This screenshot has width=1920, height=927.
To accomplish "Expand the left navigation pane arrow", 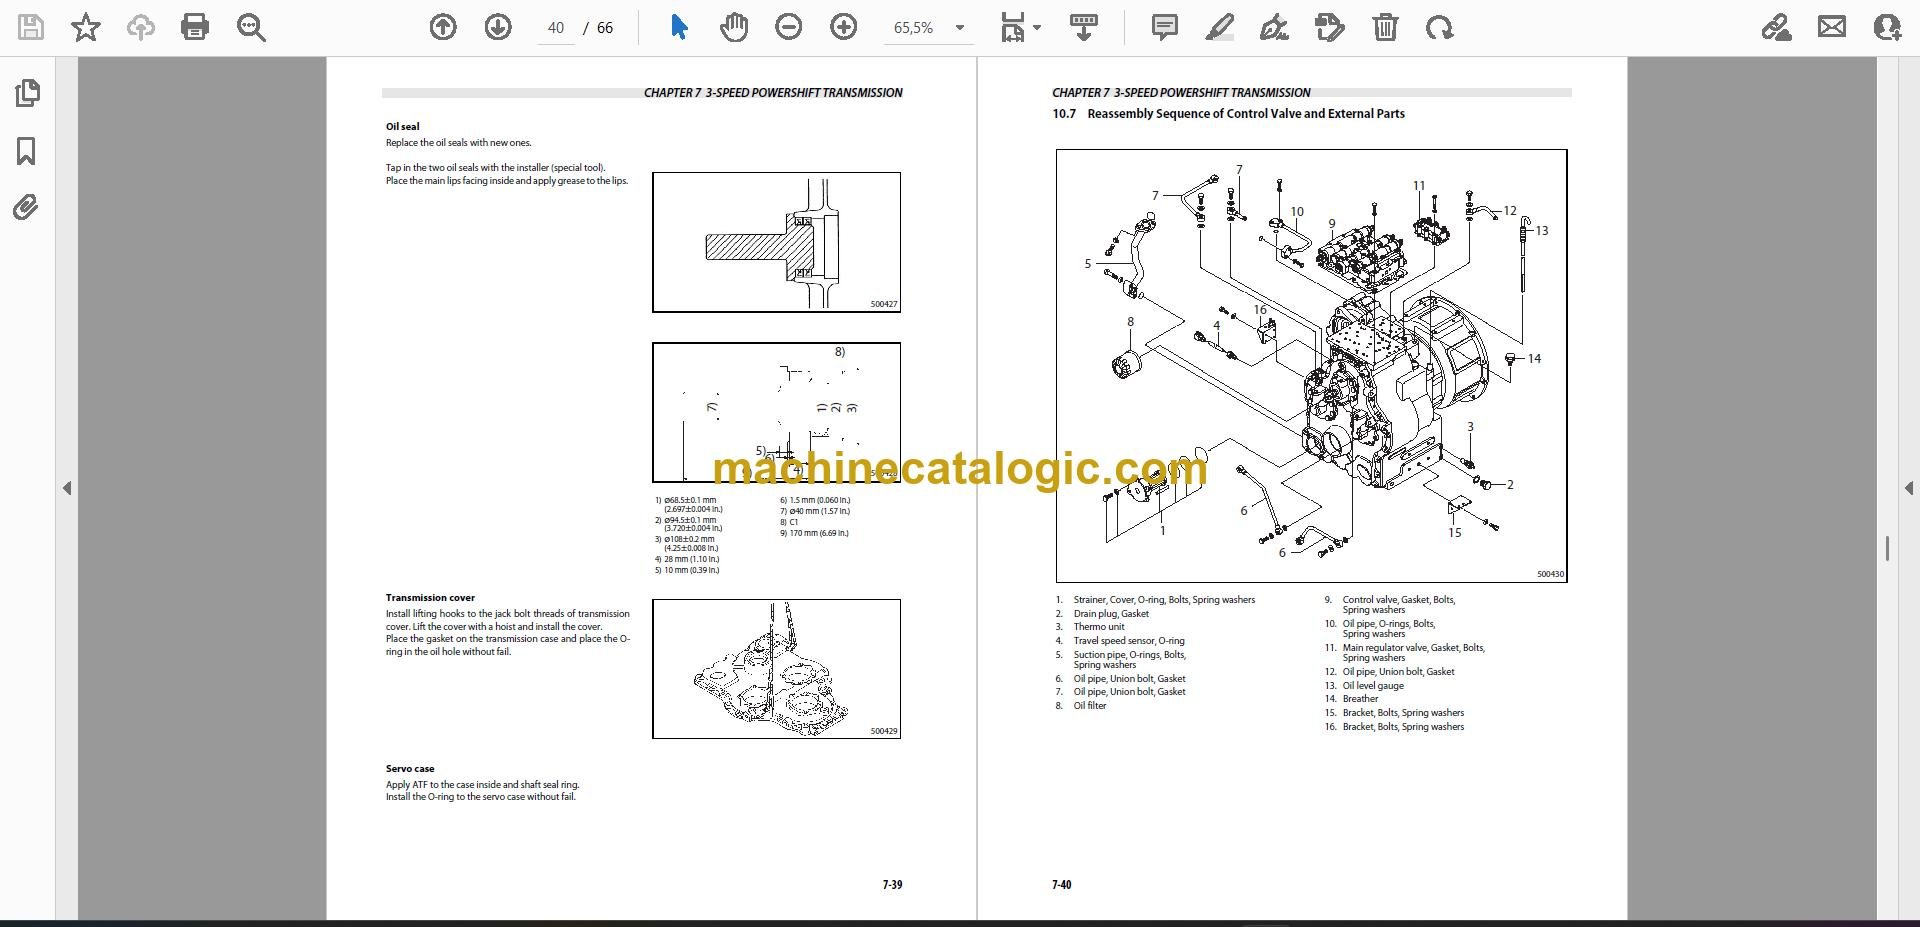I will coord(67,488).
